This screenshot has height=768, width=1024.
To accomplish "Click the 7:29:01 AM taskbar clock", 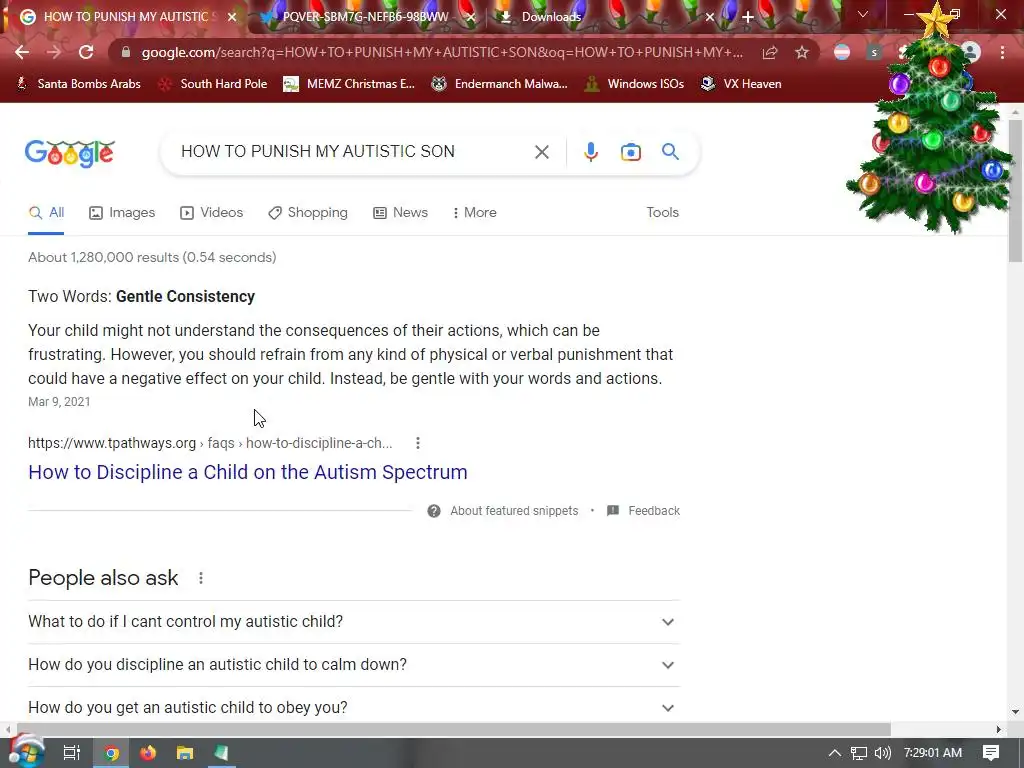I will pos(933,753).
